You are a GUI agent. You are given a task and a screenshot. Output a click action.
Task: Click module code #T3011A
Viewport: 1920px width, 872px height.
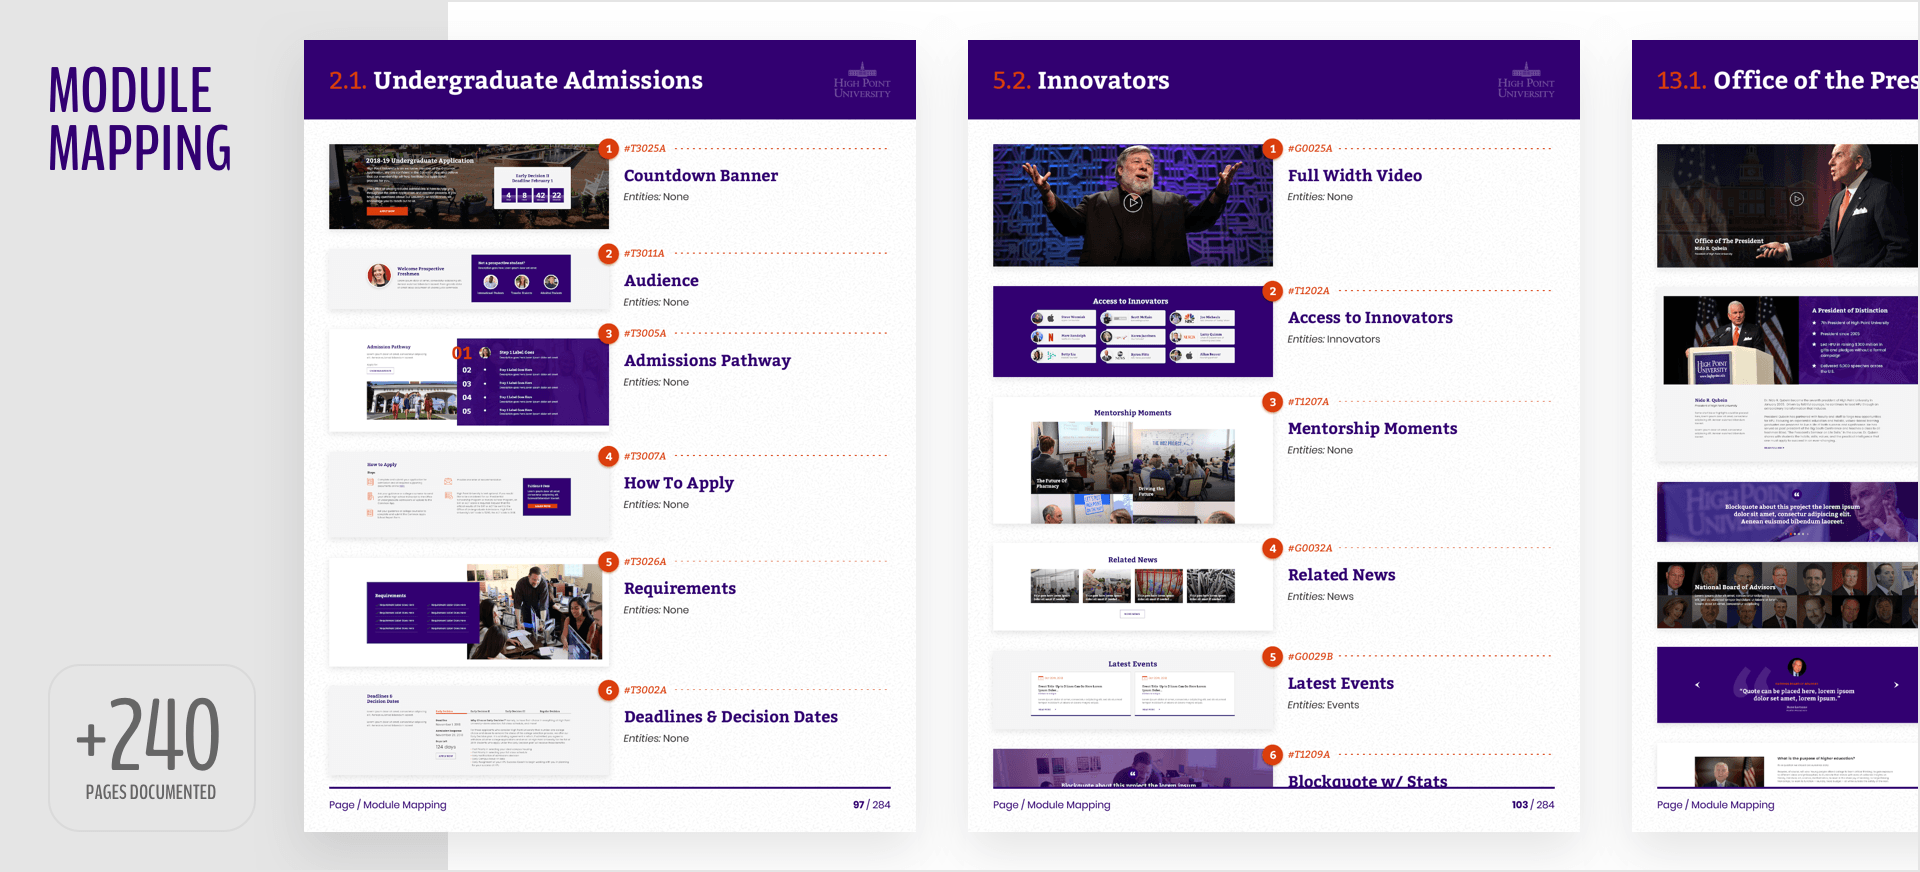click(x=644, y=254)
